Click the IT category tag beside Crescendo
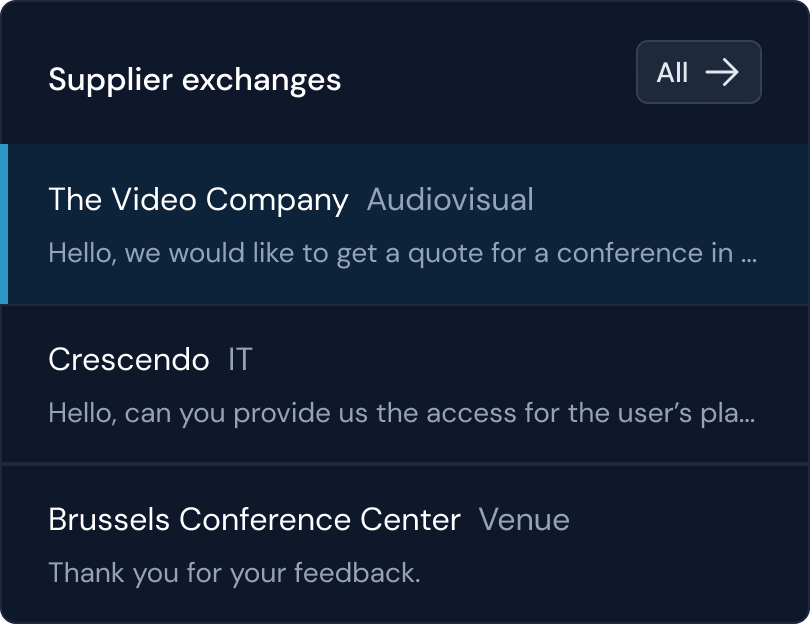This screenshot has width=810, height=624. 240,359
